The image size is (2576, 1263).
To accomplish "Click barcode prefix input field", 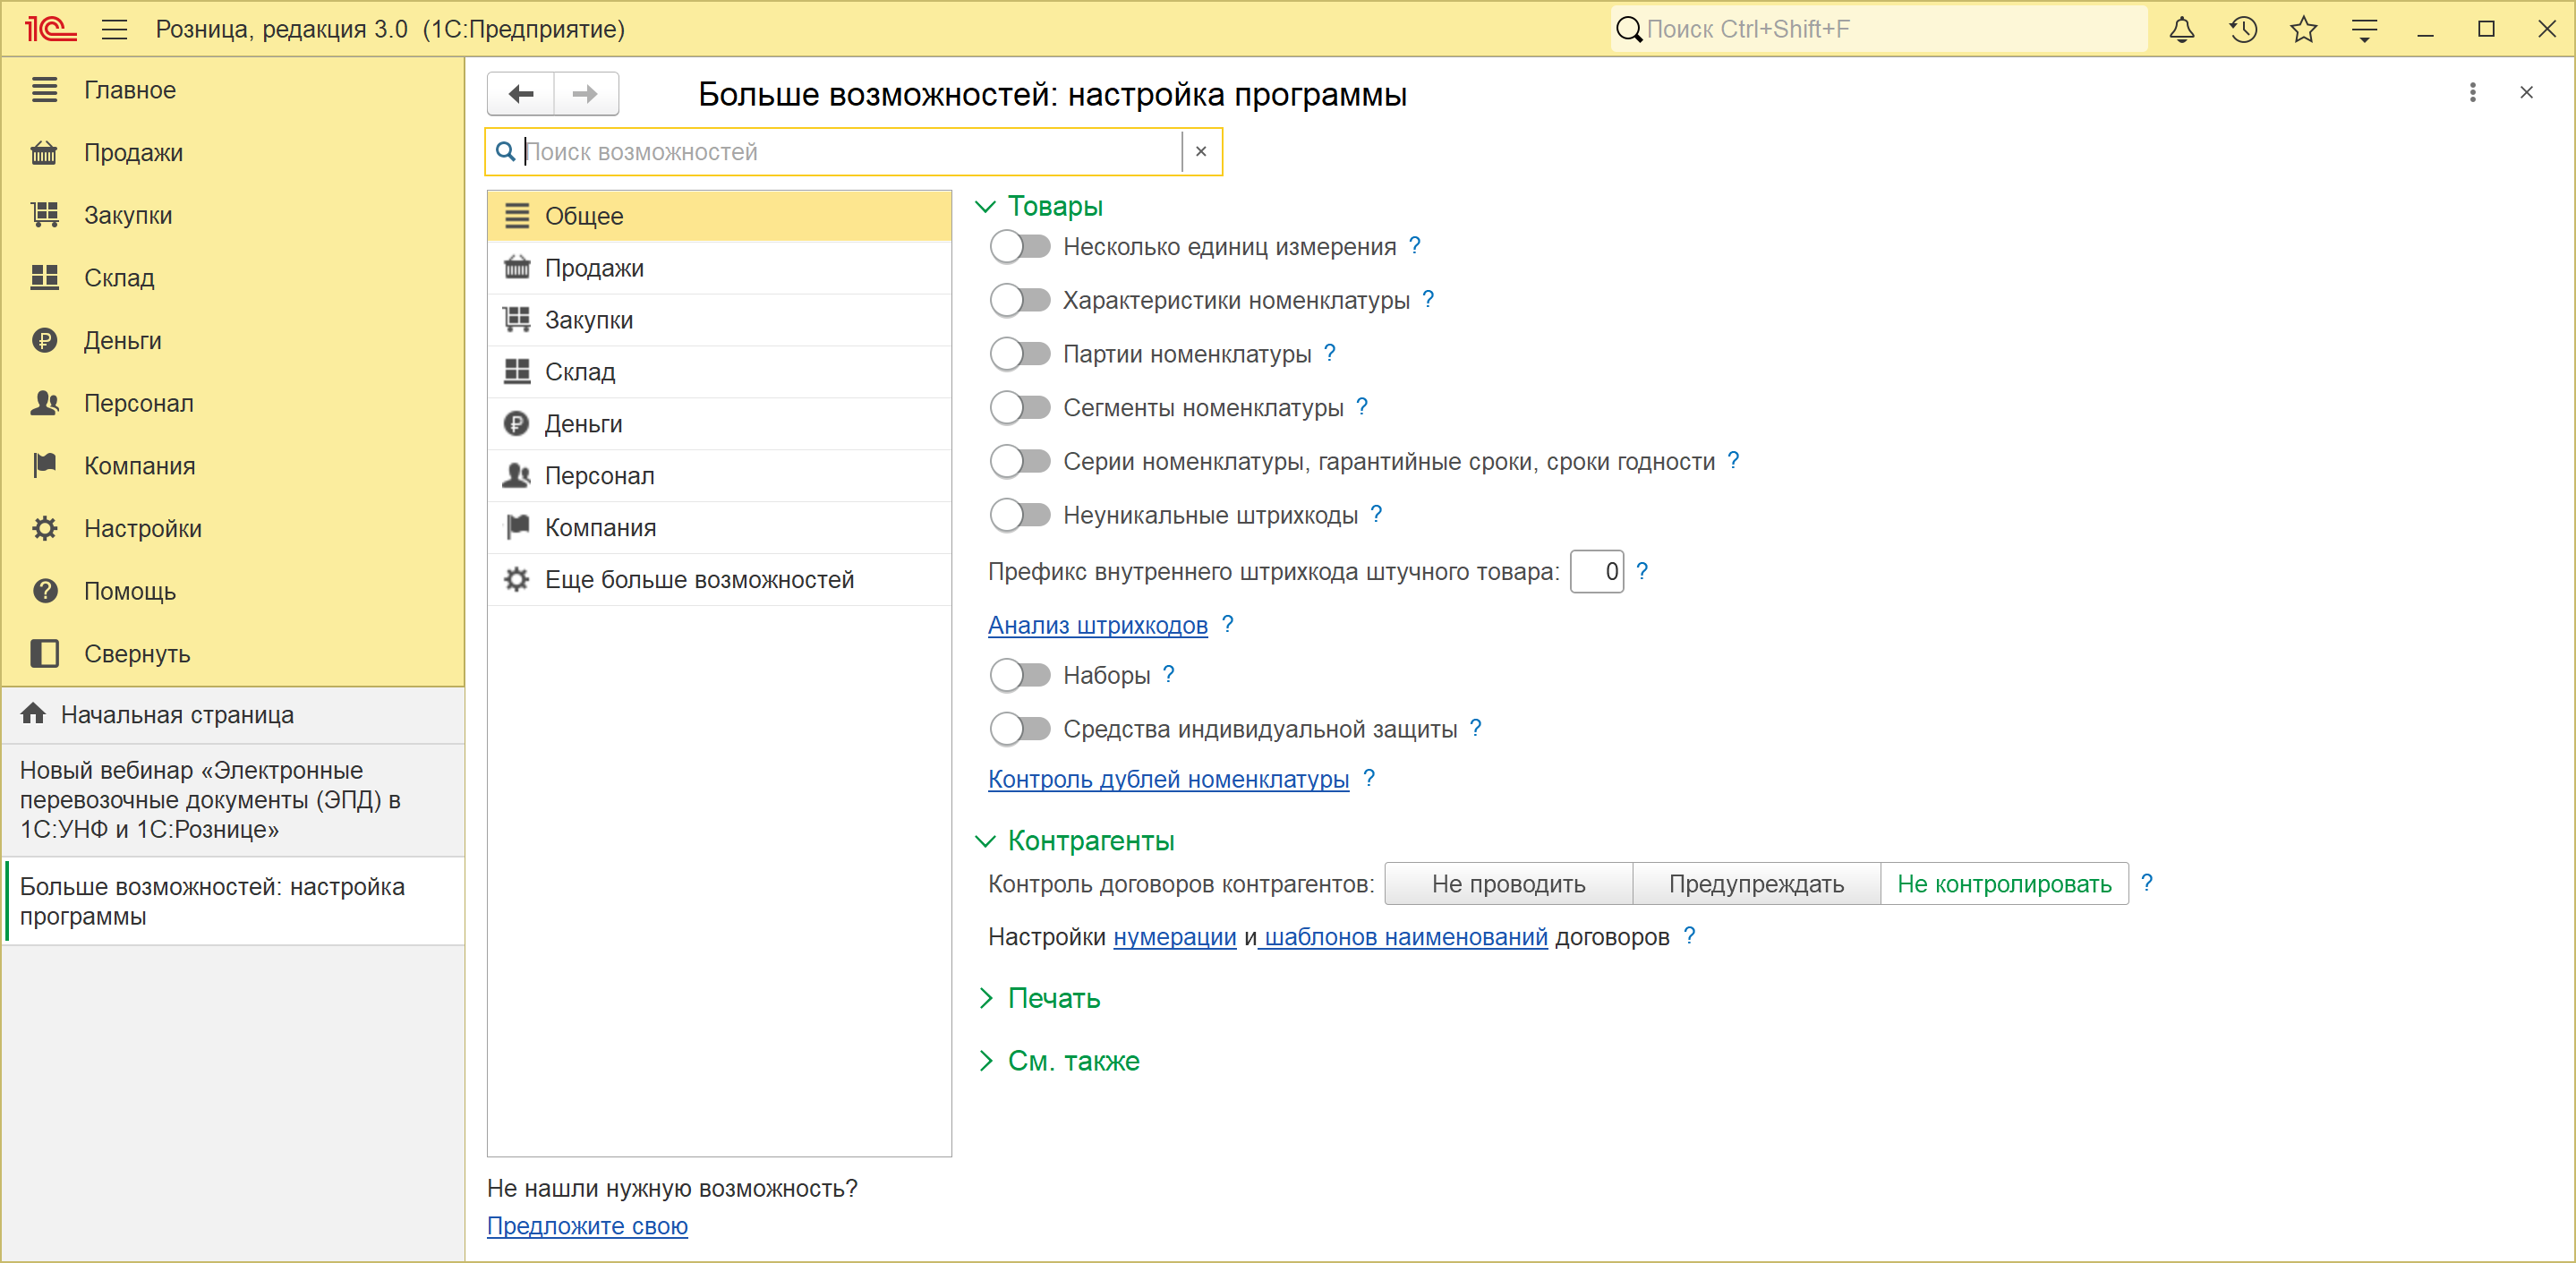I will click(x=1596, y=572).
